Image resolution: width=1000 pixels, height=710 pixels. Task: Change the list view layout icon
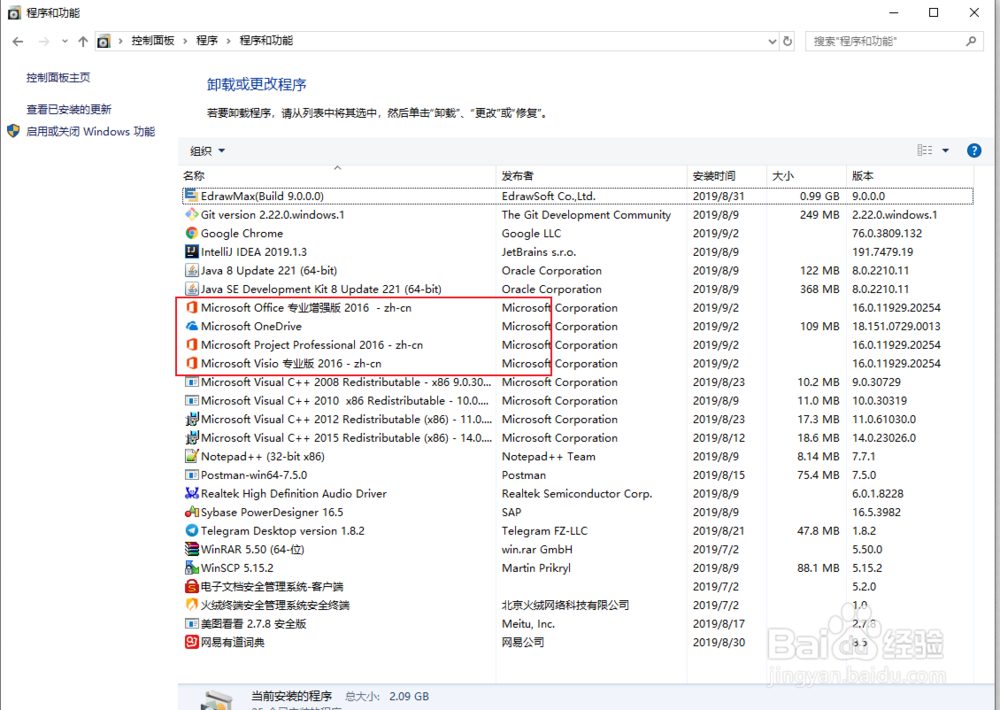925,151
